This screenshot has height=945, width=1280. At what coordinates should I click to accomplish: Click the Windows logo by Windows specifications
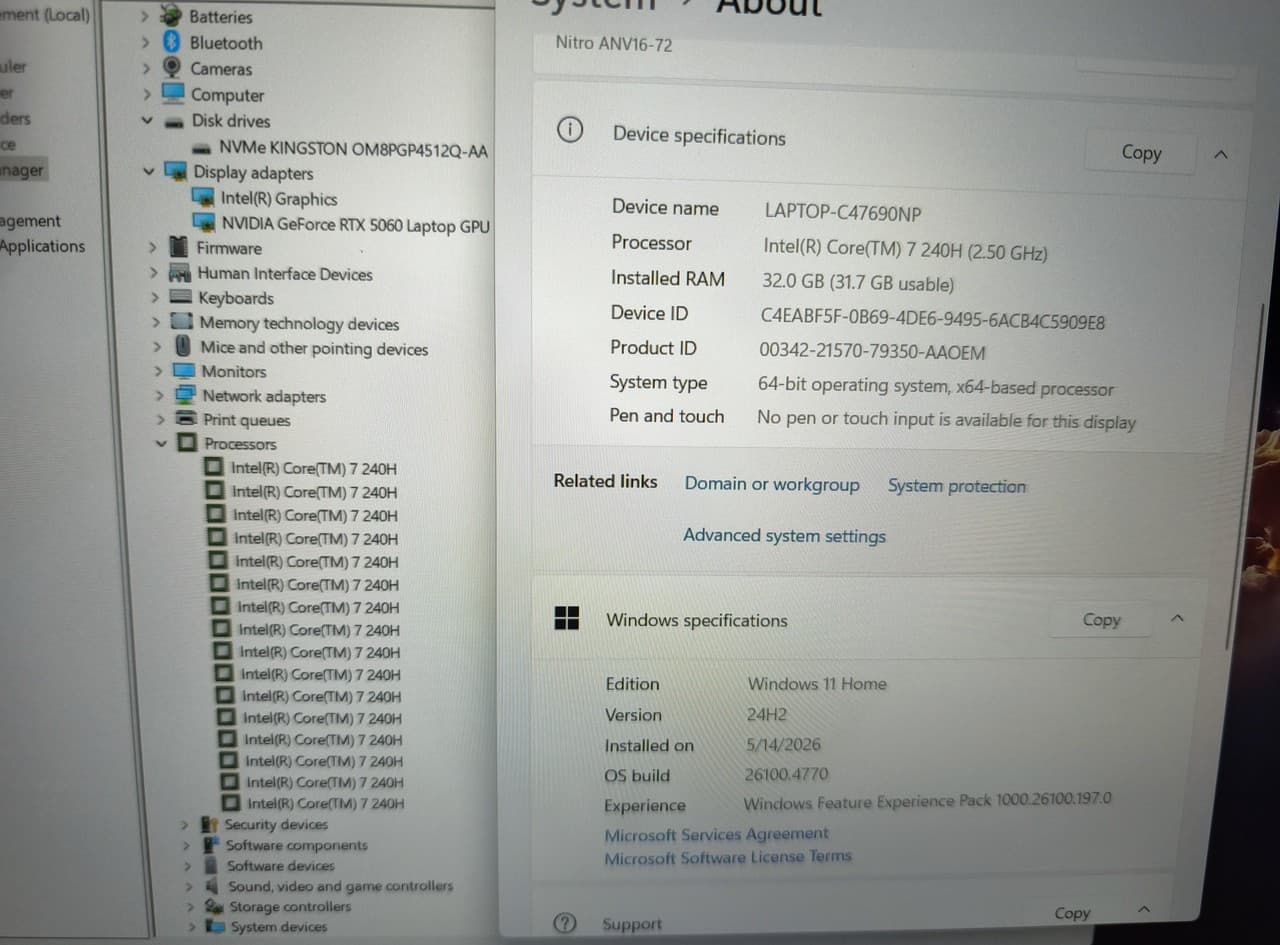pos(567,618)
